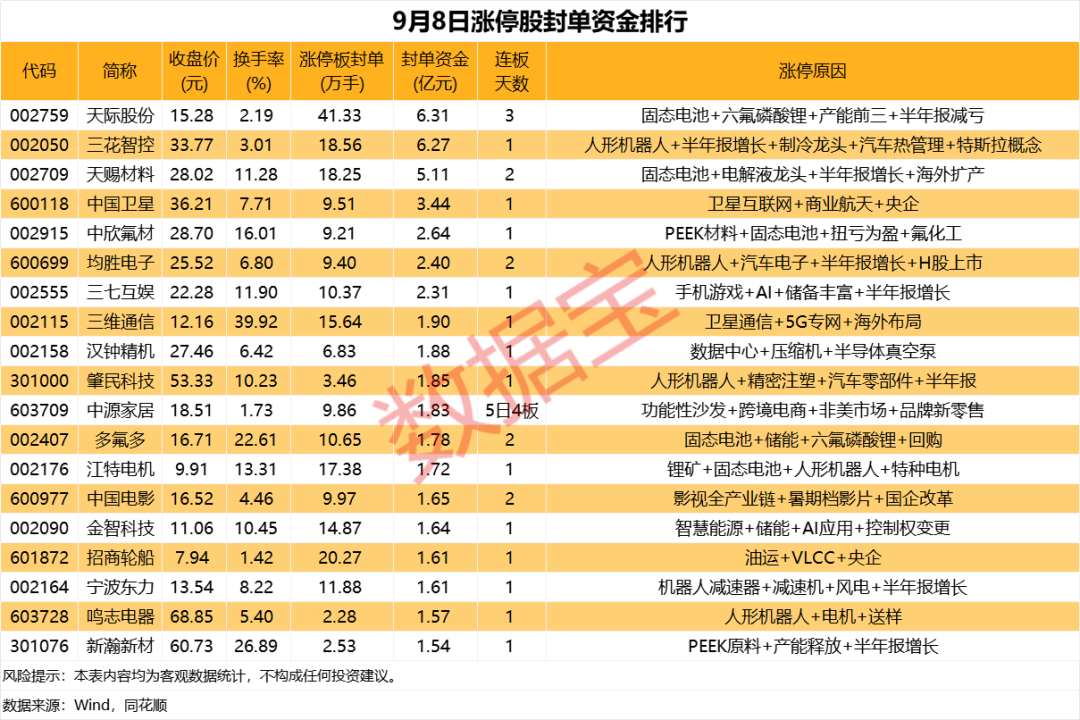Click the 连板天数 column header
Viewport: 1080px width, 720px height.
[x=511, y=71]
